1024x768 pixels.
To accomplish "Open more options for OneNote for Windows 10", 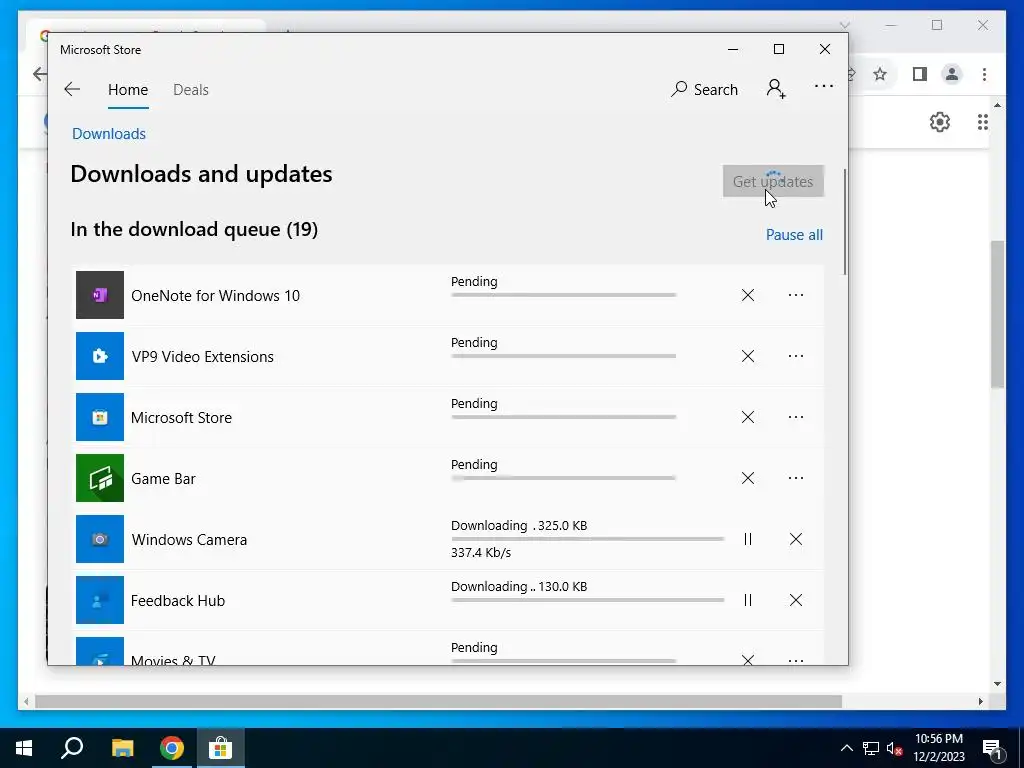I will click(795, 295).
